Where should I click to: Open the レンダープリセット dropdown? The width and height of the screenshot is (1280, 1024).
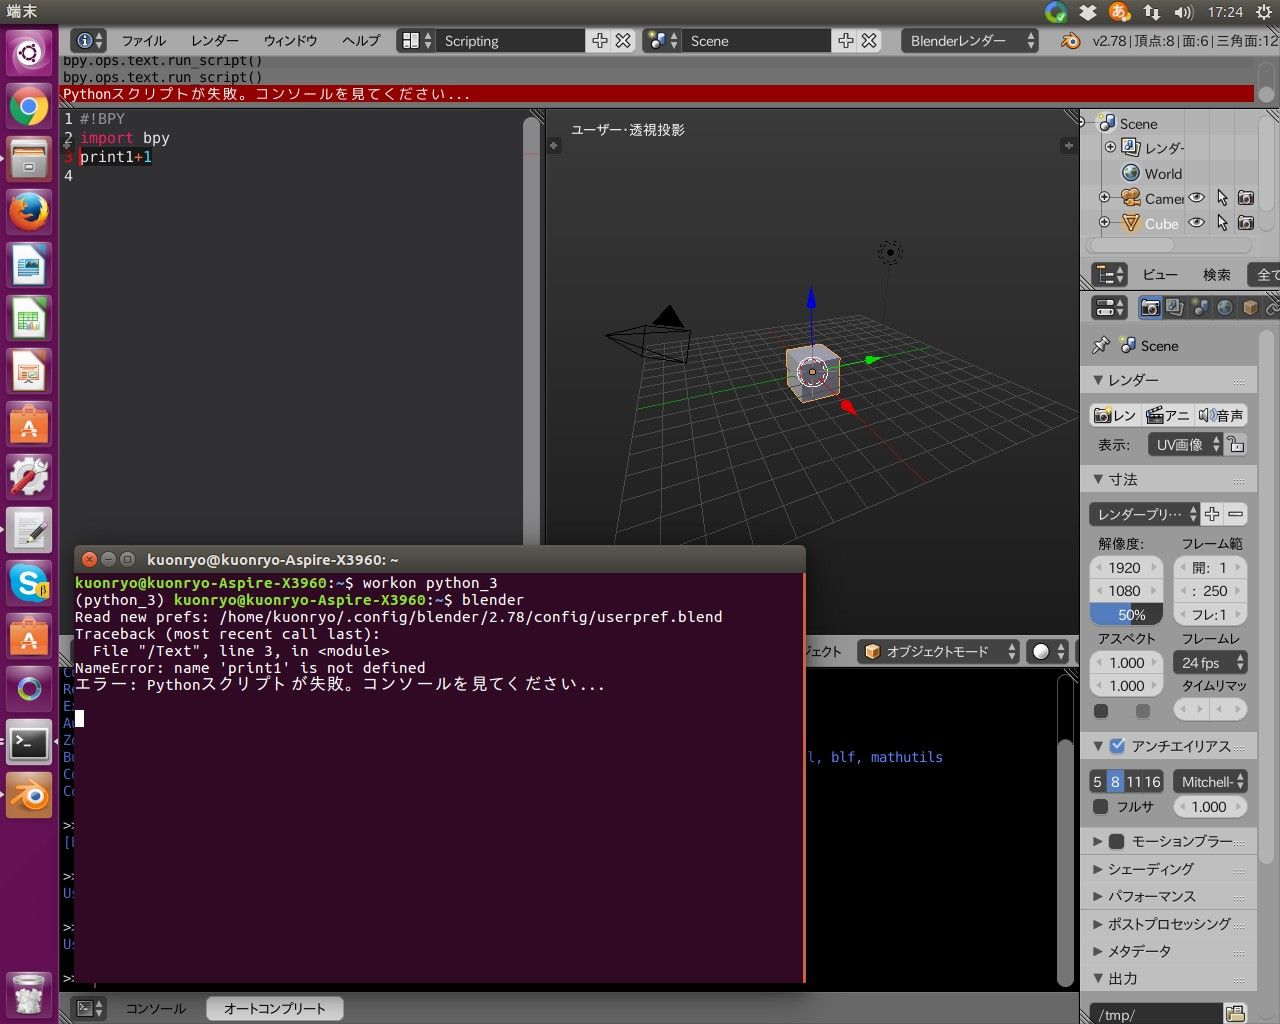(1144, 514)
